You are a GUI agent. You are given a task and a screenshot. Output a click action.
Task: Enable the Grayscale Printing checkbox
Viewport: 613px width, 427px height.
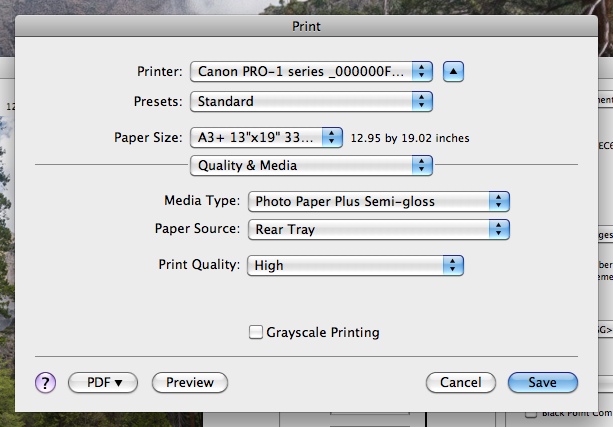pos(256,332)
